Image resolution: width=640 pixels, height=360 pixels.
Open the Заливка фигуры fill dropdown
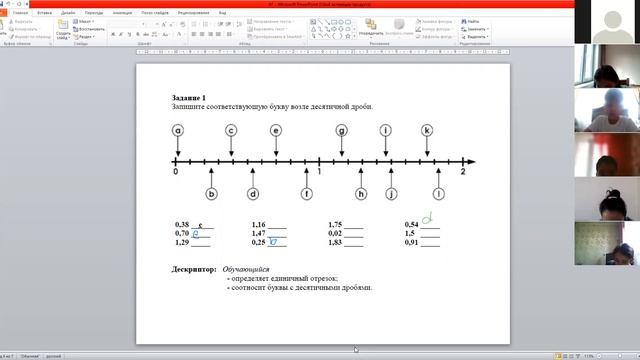click(435, 21)
